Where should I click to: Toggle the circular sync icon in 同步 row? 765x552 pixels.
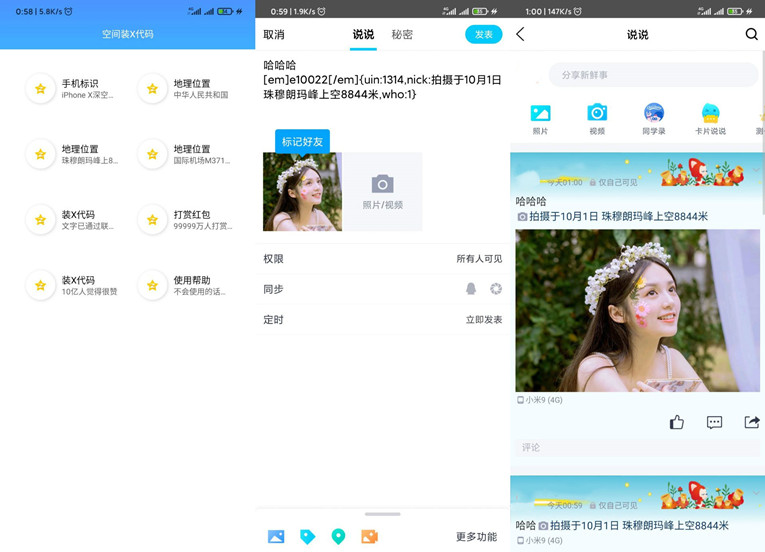(495, 289)
